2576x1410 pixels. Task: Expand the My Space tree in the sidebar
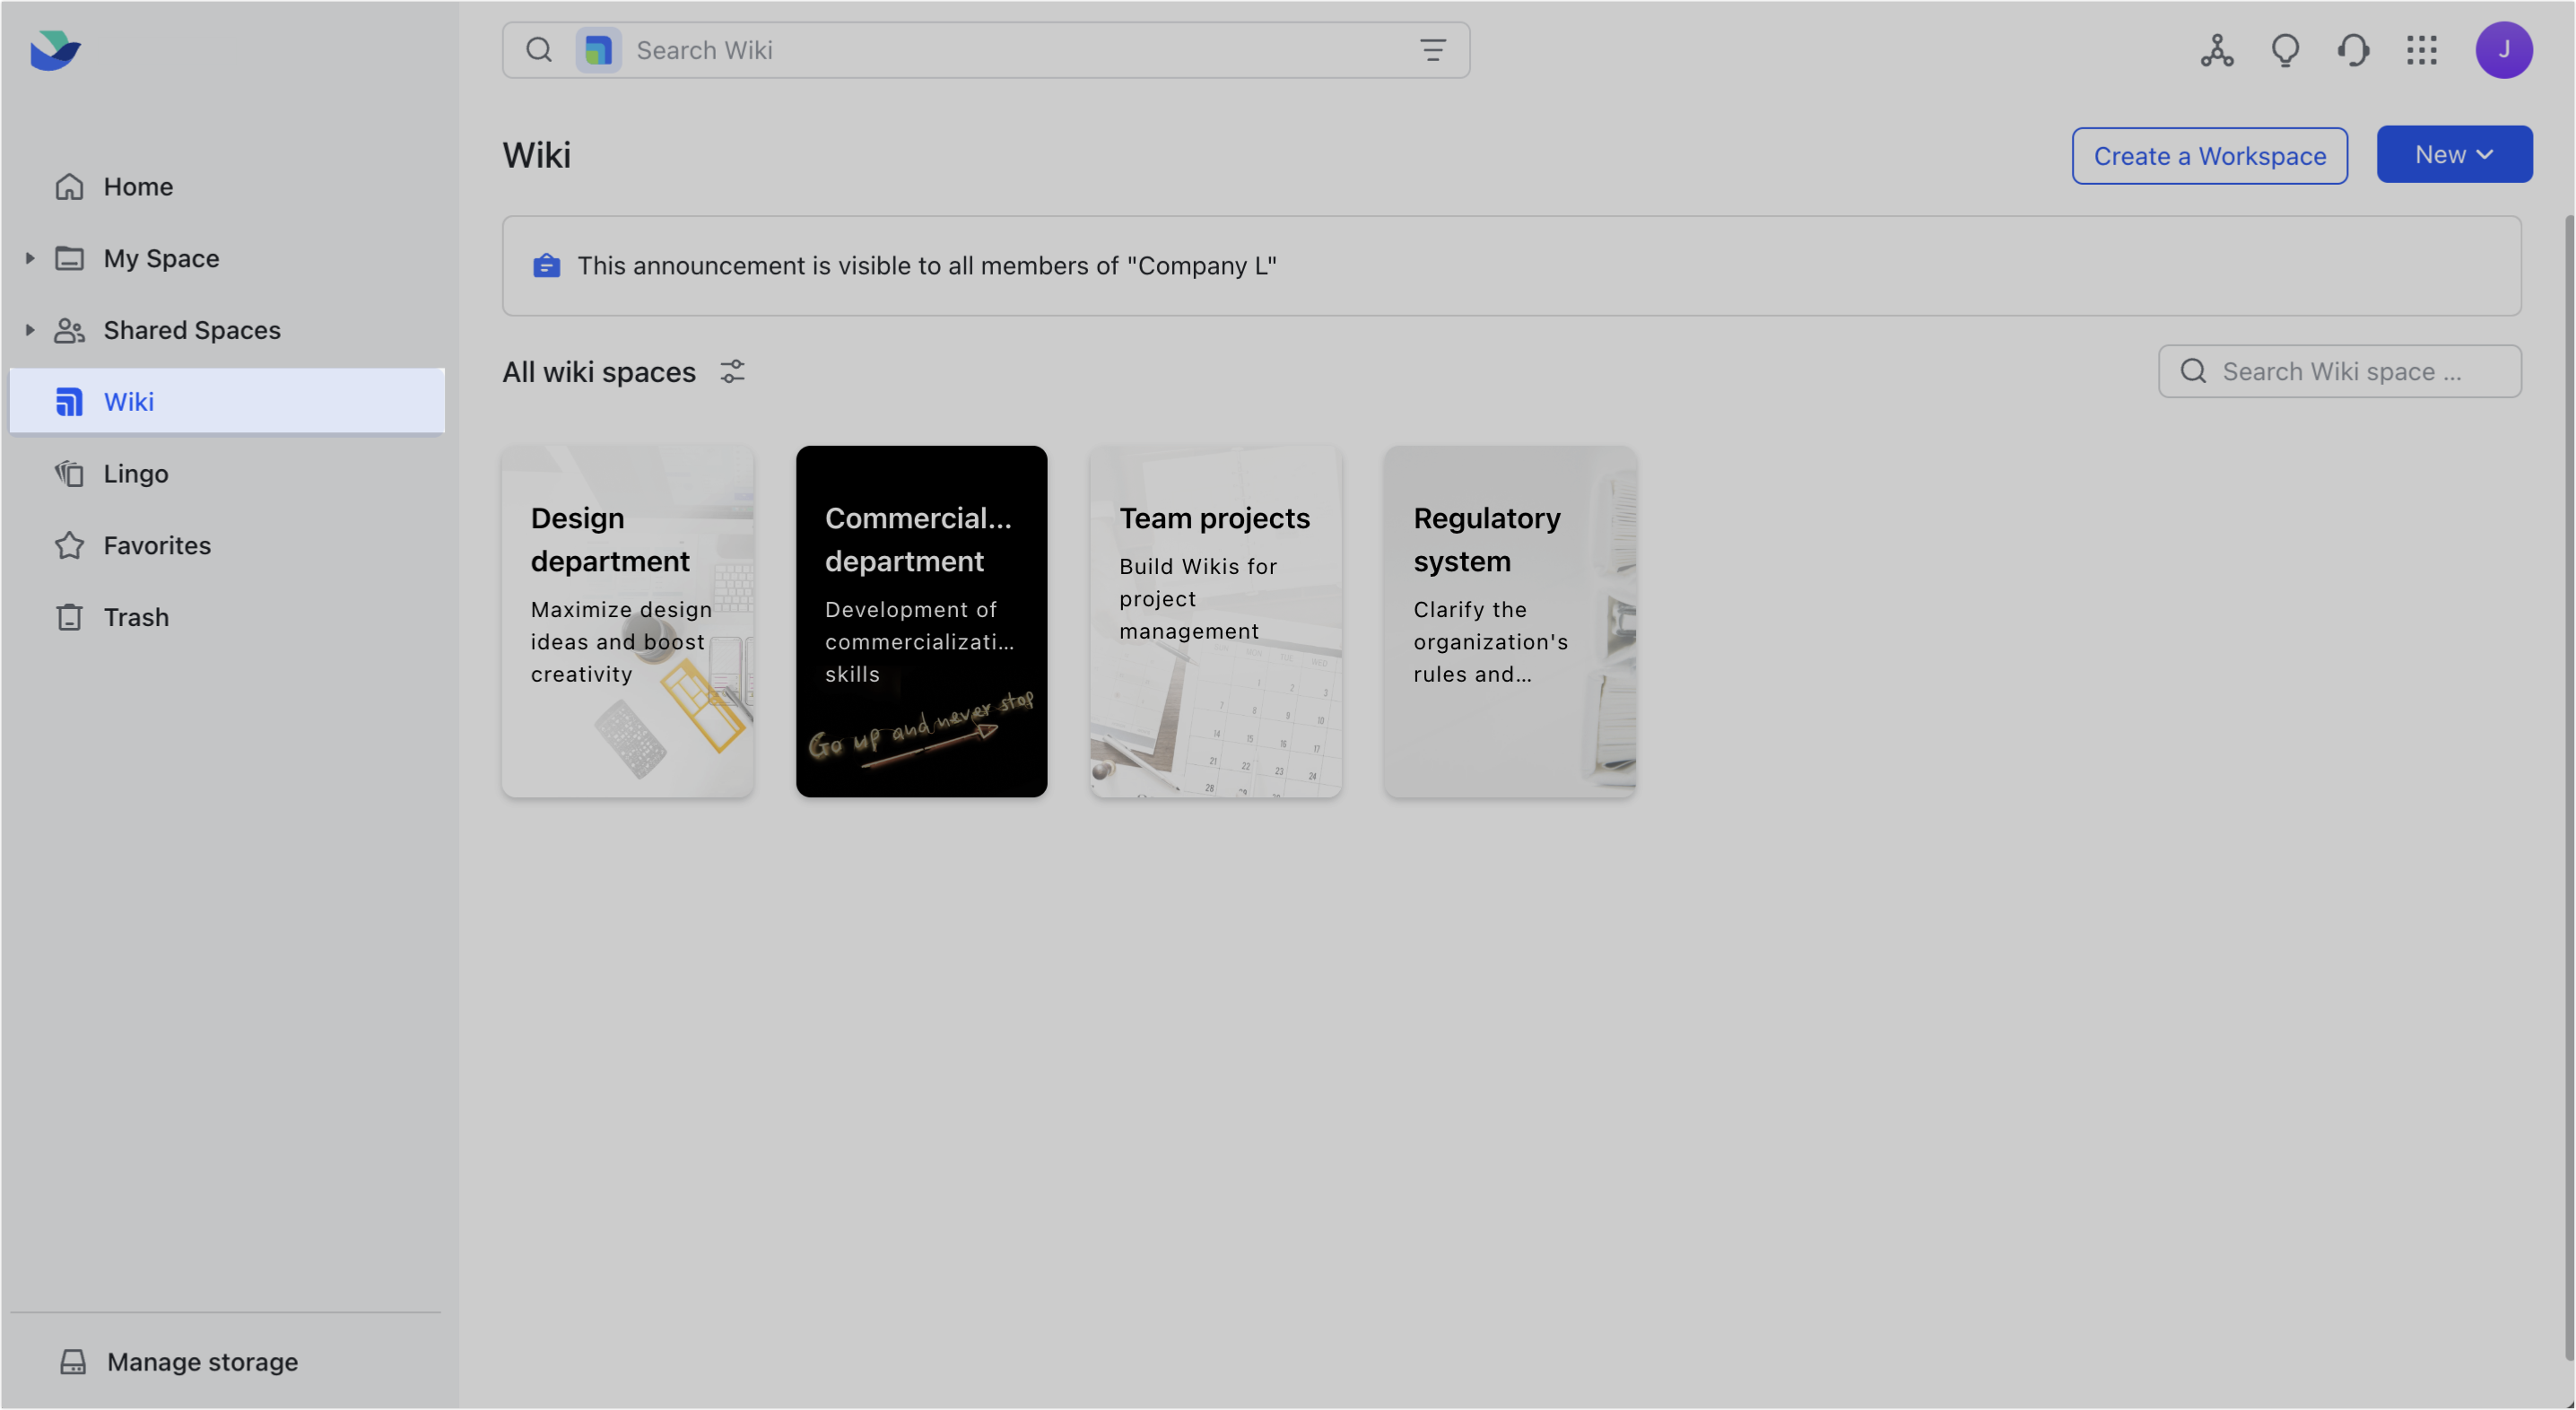tap(29, 258)
